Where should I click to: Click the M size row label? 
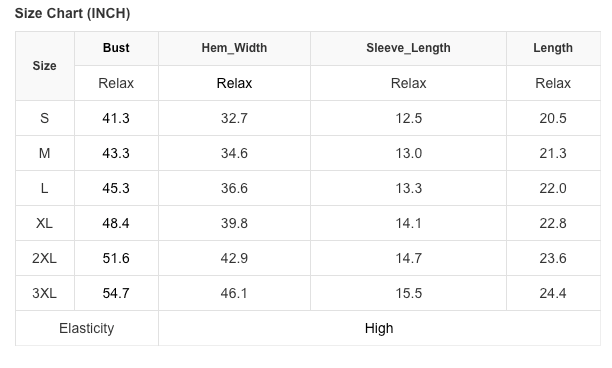pyautogui.click(x=44, y=153)
